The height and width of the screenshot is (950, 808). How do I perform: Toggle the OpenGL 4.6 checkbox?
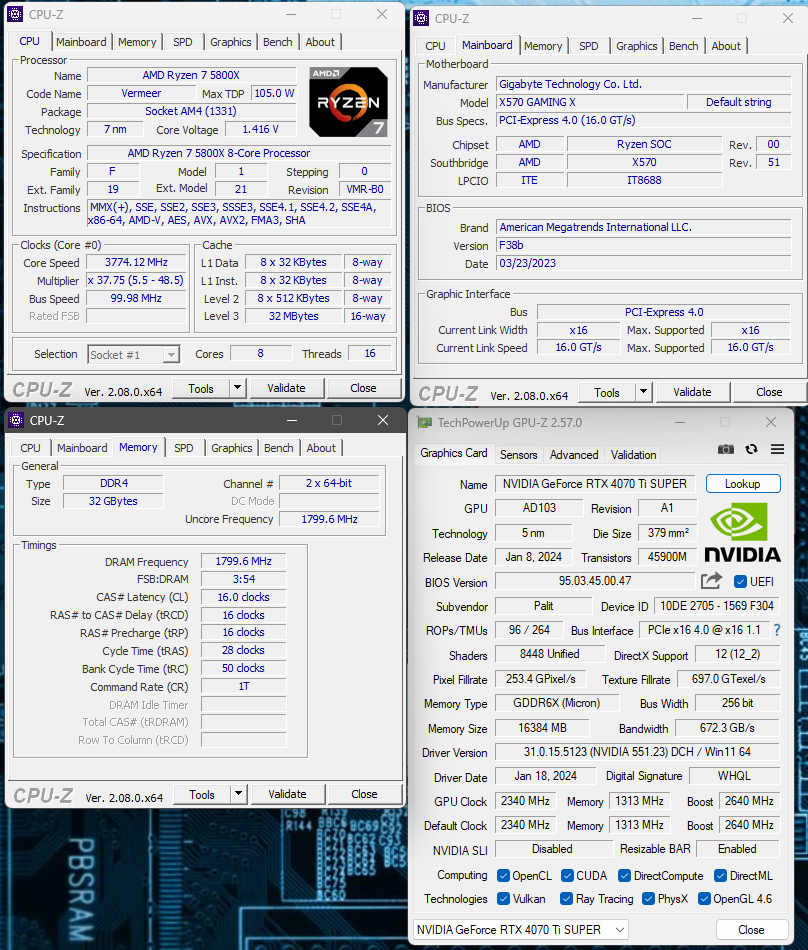pos(704,899)
